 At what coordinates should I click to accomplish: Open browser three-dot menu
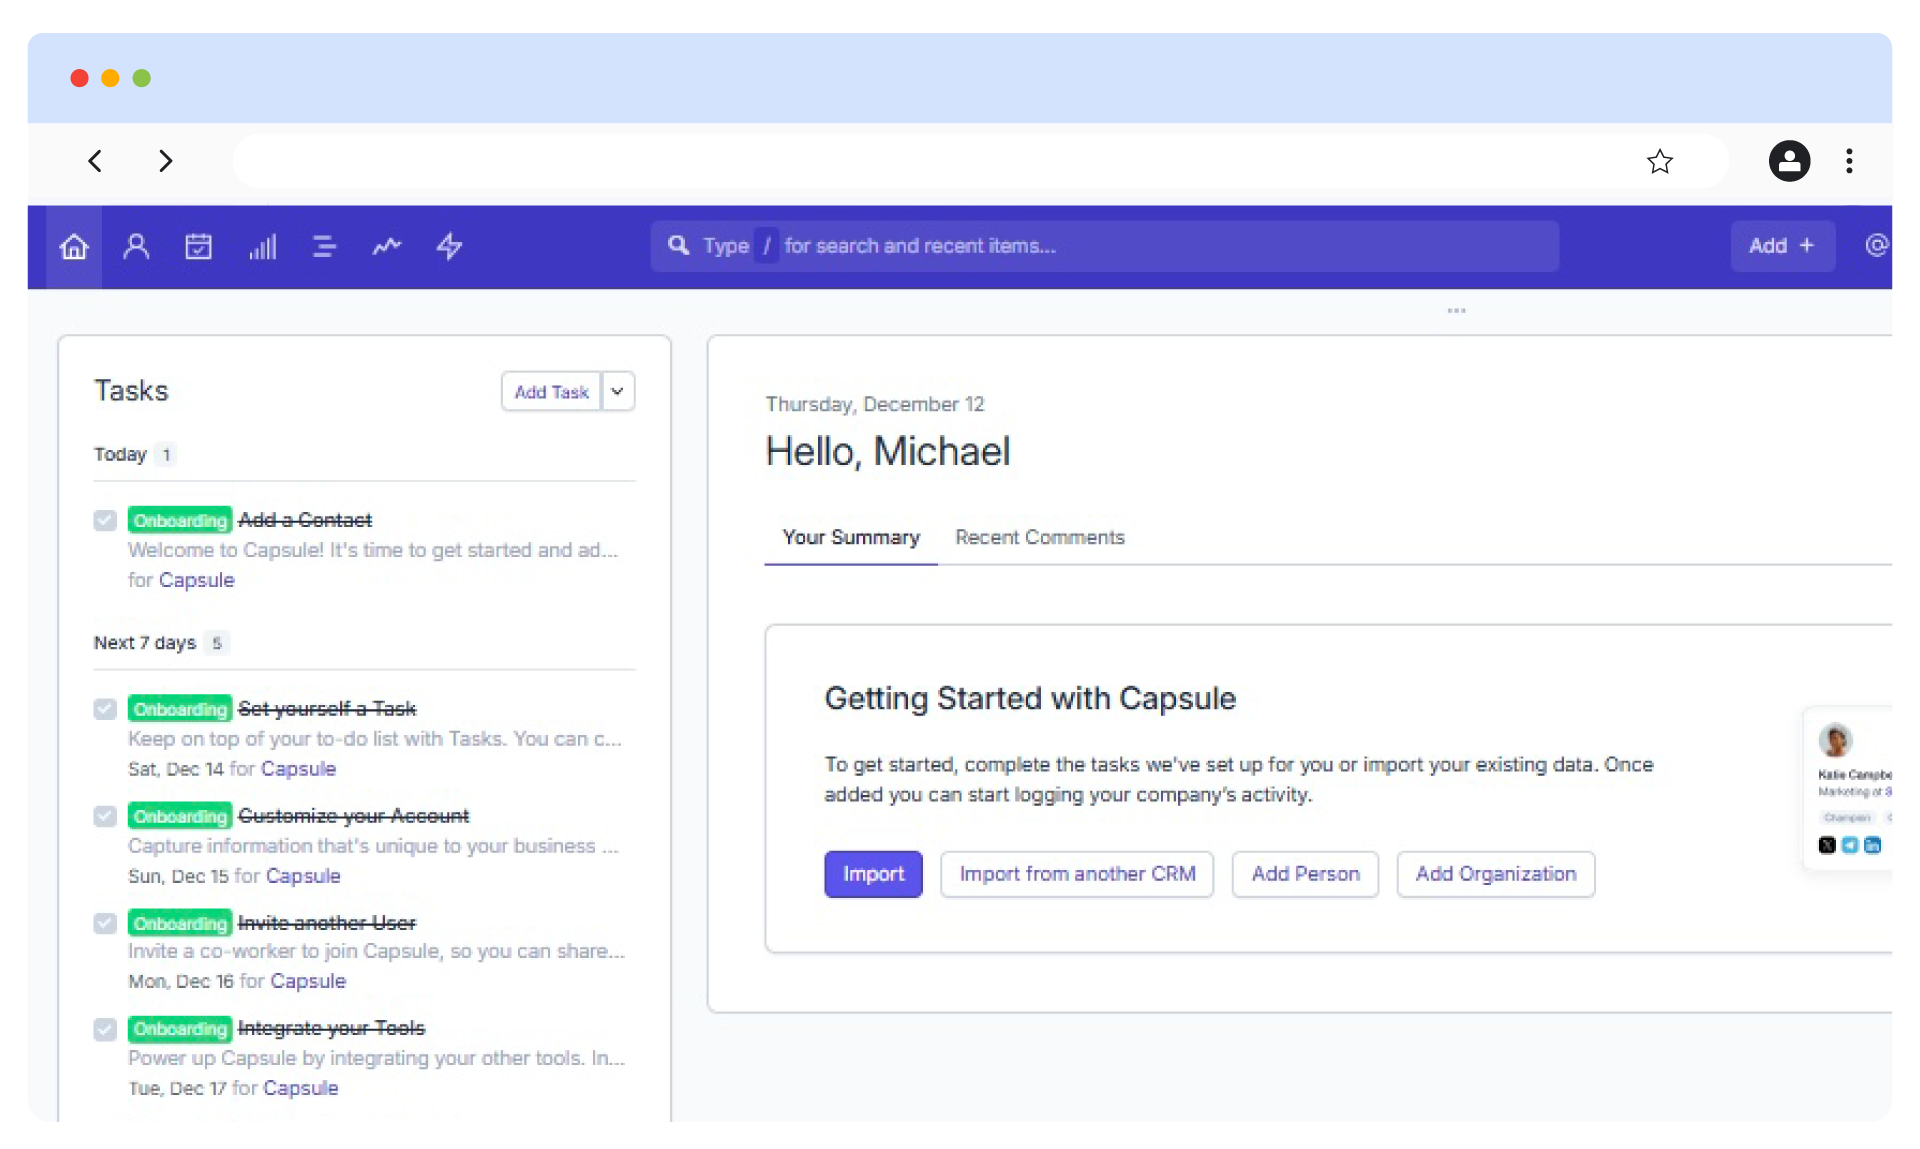(1849, 161)
